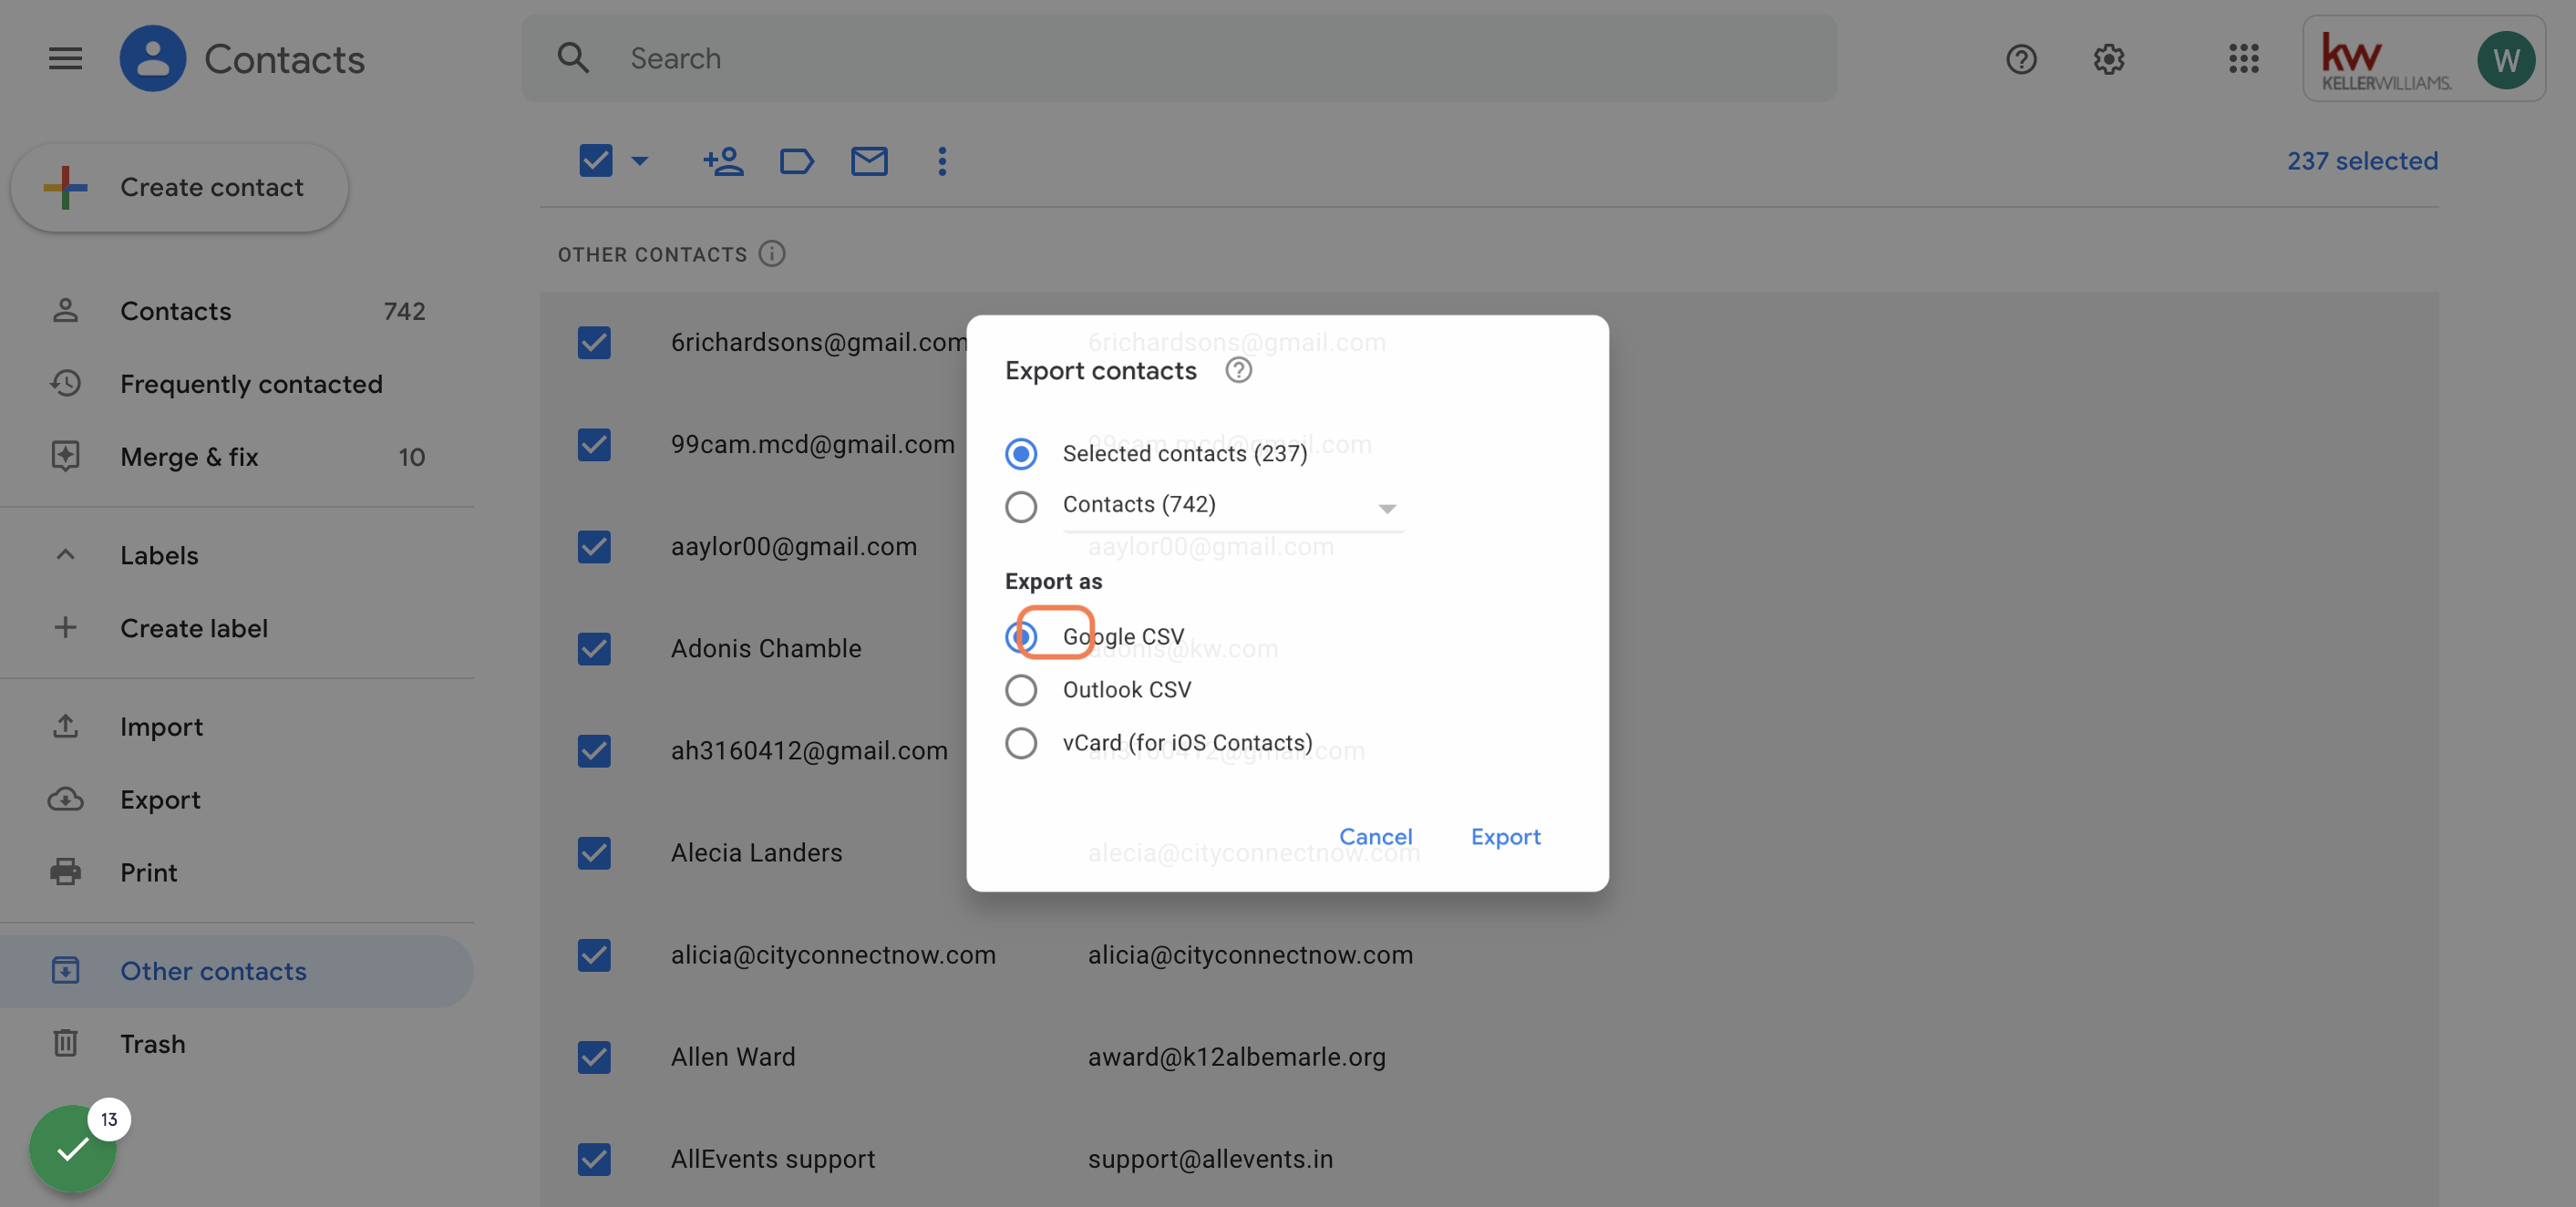This screenshot has width=2576, height=1207.
Task: Click the Create contact button
Action: [x=180, y=187]
